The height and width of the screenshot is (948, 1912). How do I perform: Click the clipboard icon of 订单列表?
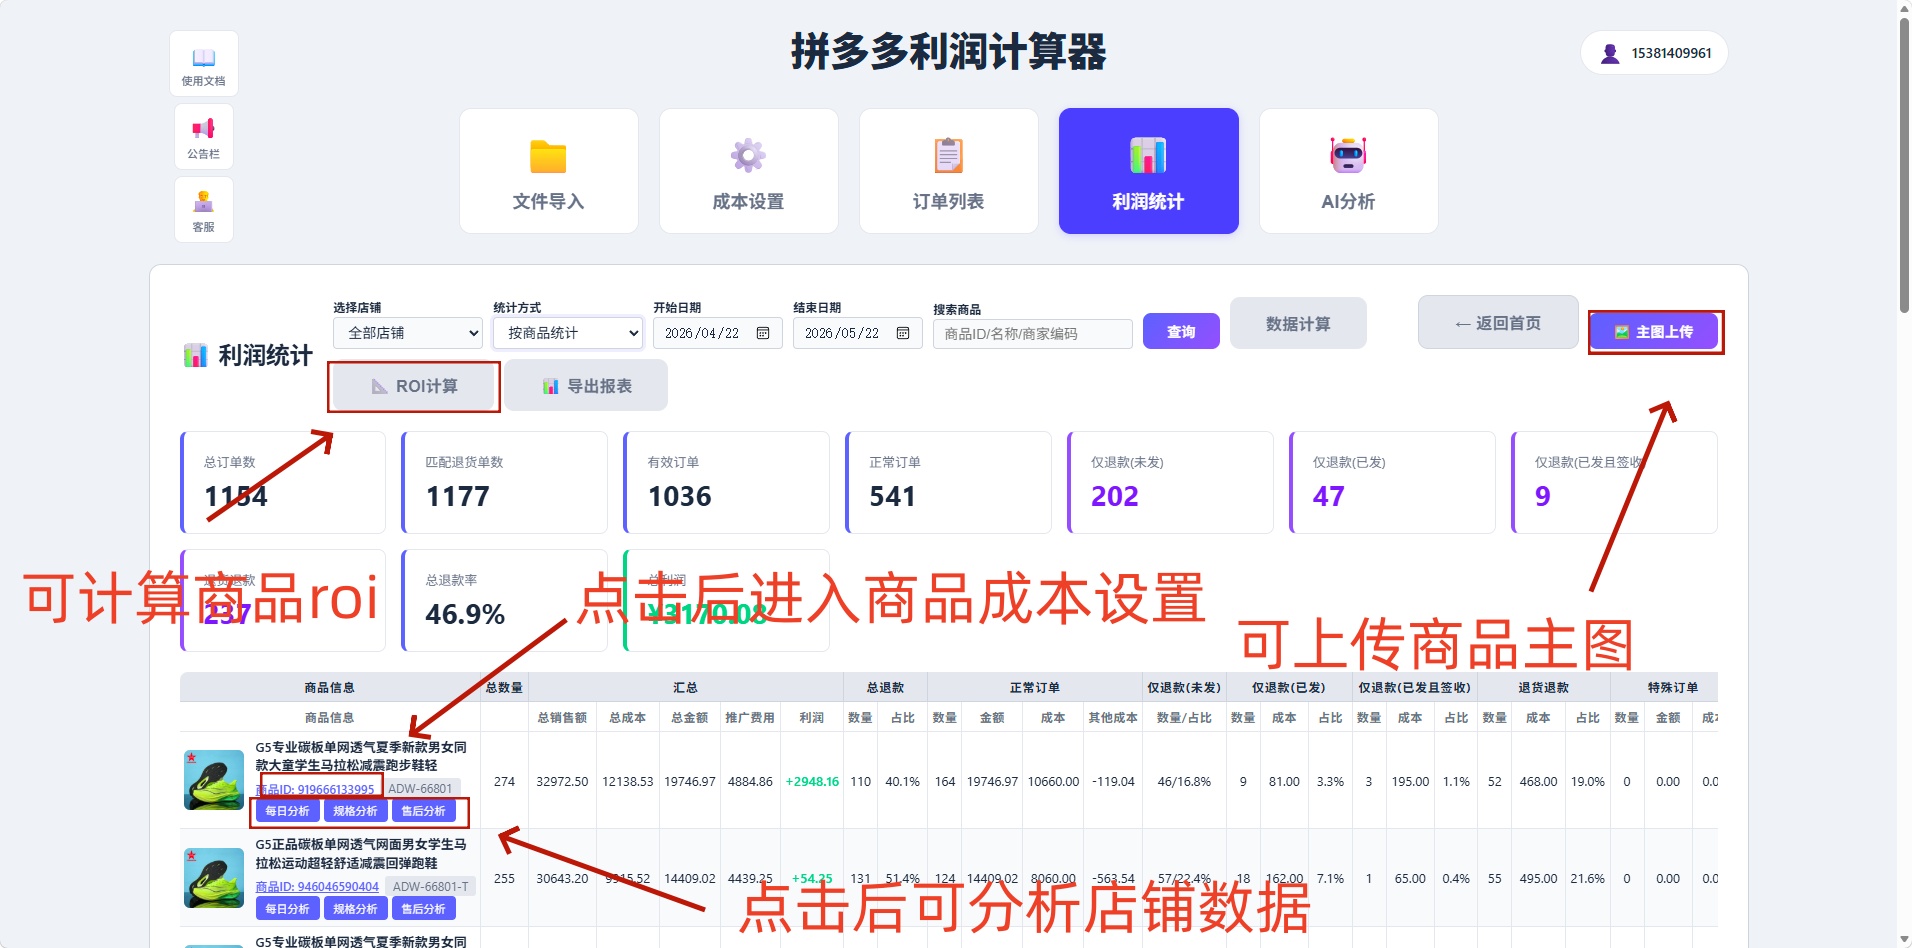(948, 156)
